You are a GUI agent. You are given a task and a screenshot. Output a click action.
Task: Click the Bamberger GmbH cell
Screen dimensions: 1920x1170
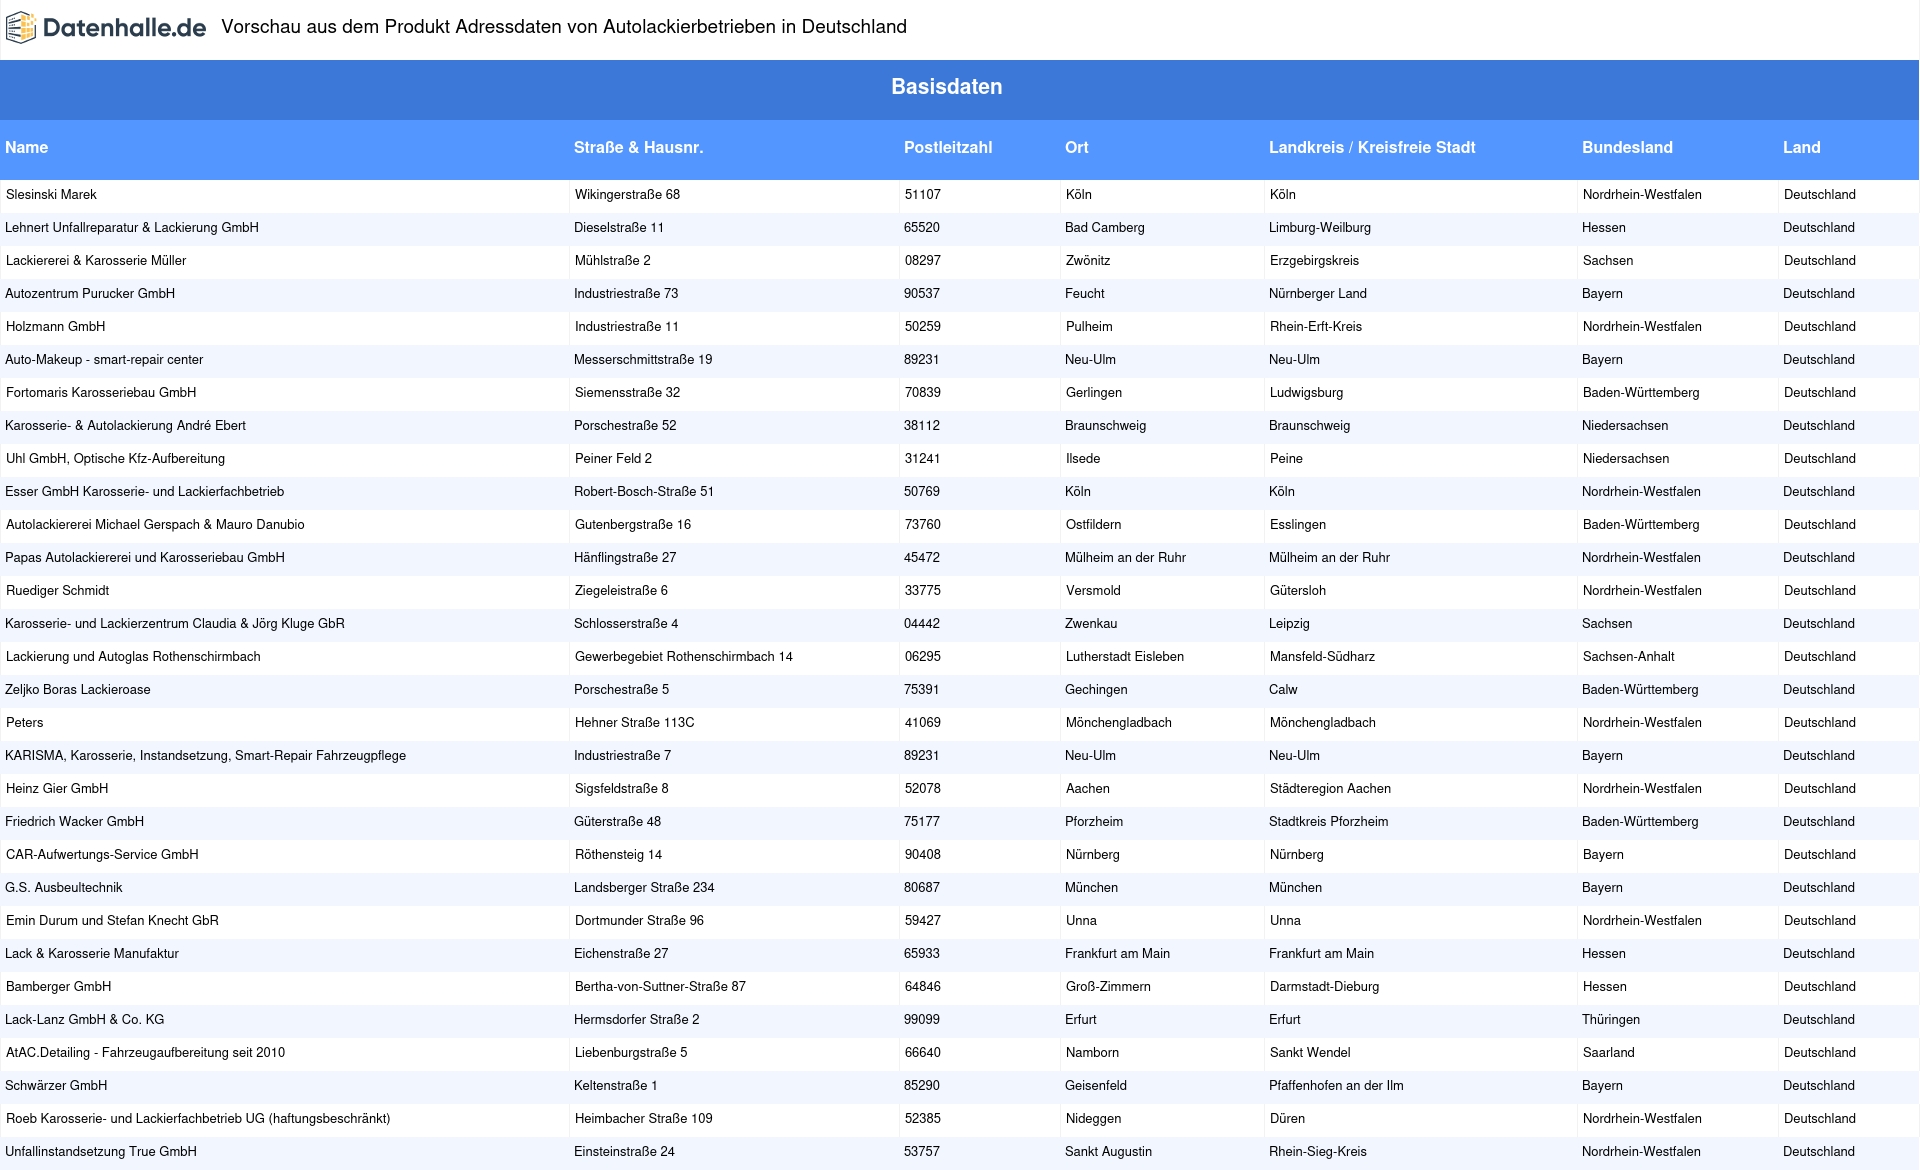[x=58, y=987]
